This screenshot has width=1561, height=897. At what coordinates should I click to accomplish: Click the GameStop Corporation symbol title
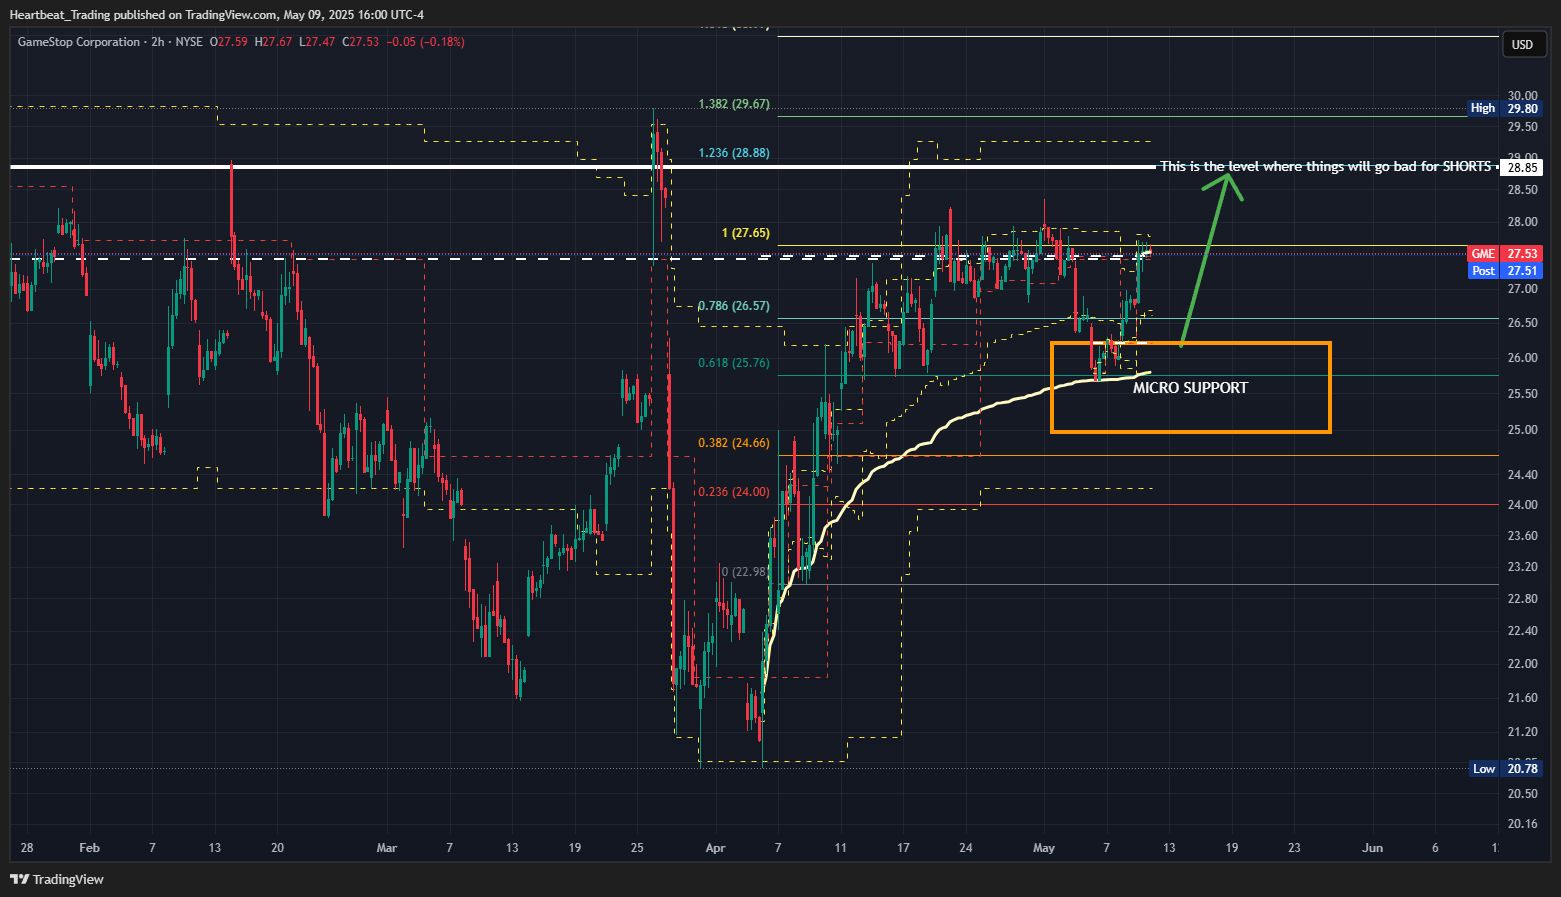pos(79,42)
